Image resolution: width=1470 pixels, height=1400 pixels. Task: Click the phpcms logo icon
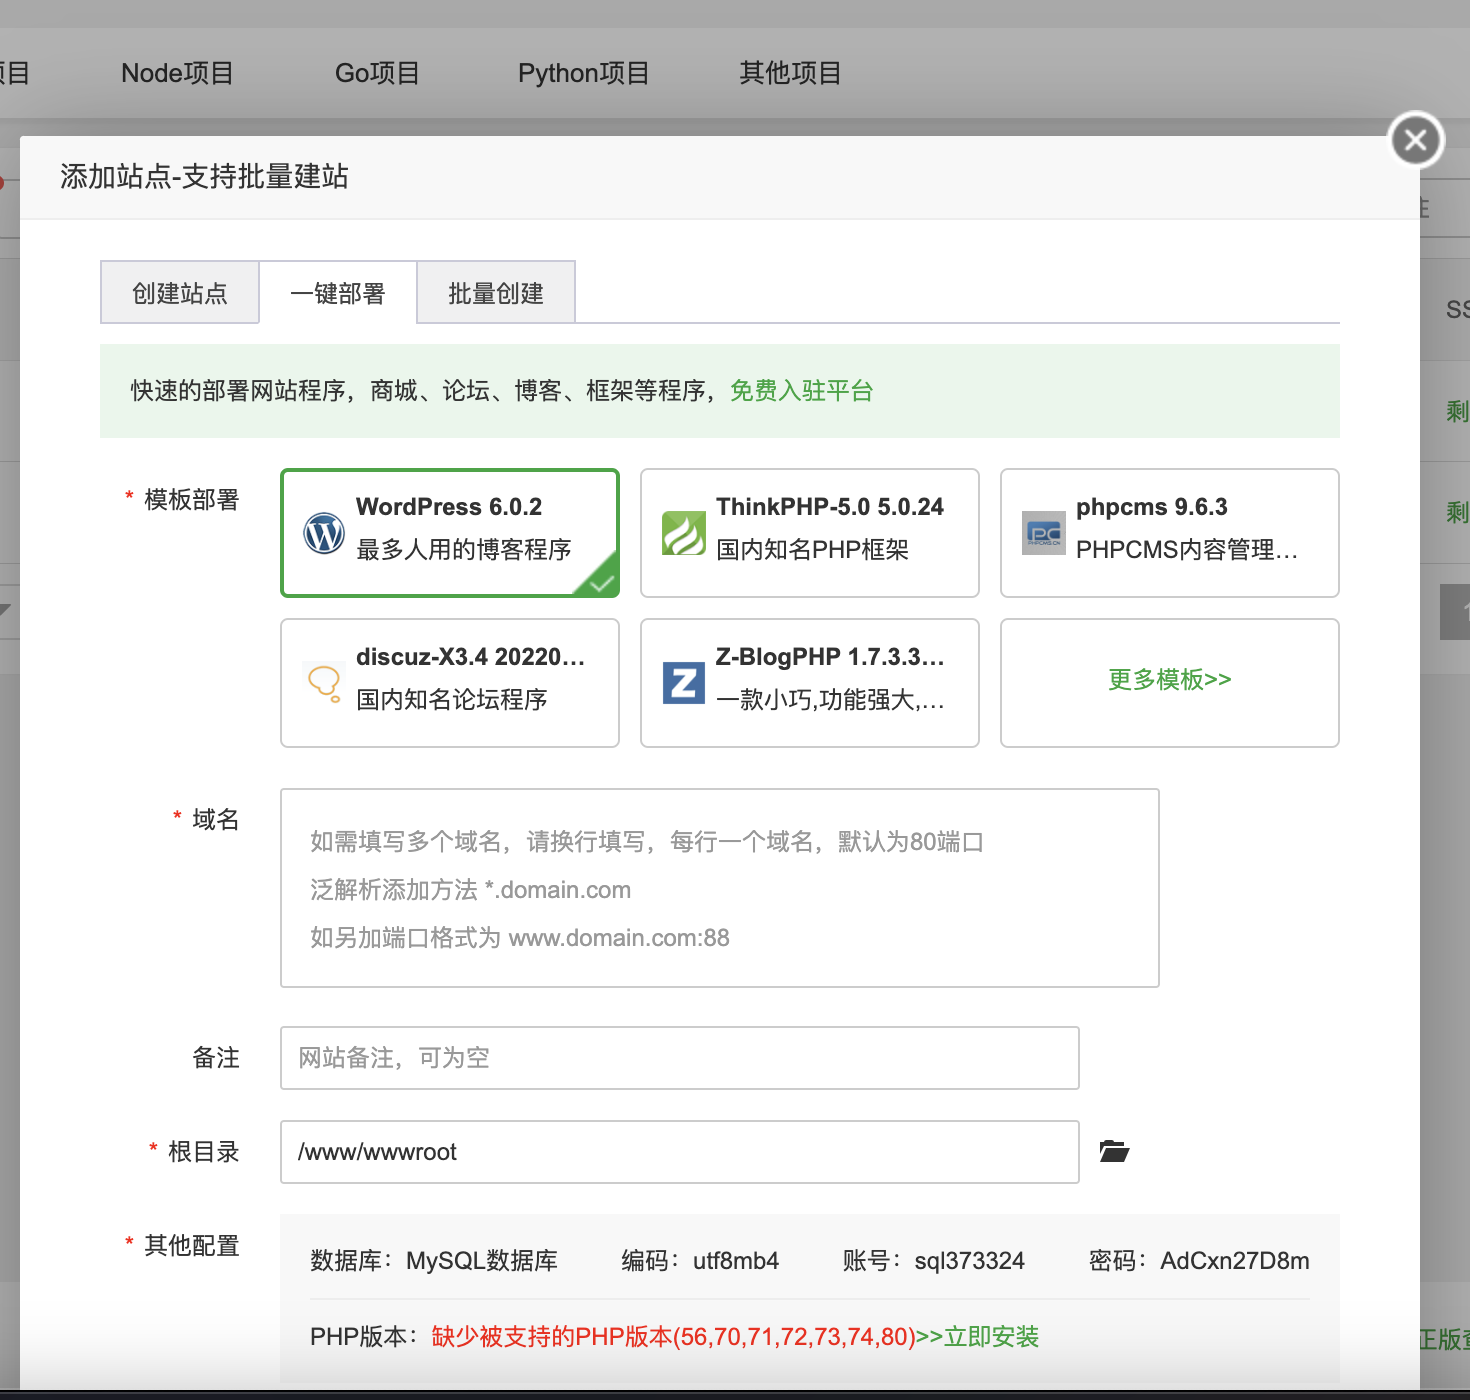[x=1044, y=533]
